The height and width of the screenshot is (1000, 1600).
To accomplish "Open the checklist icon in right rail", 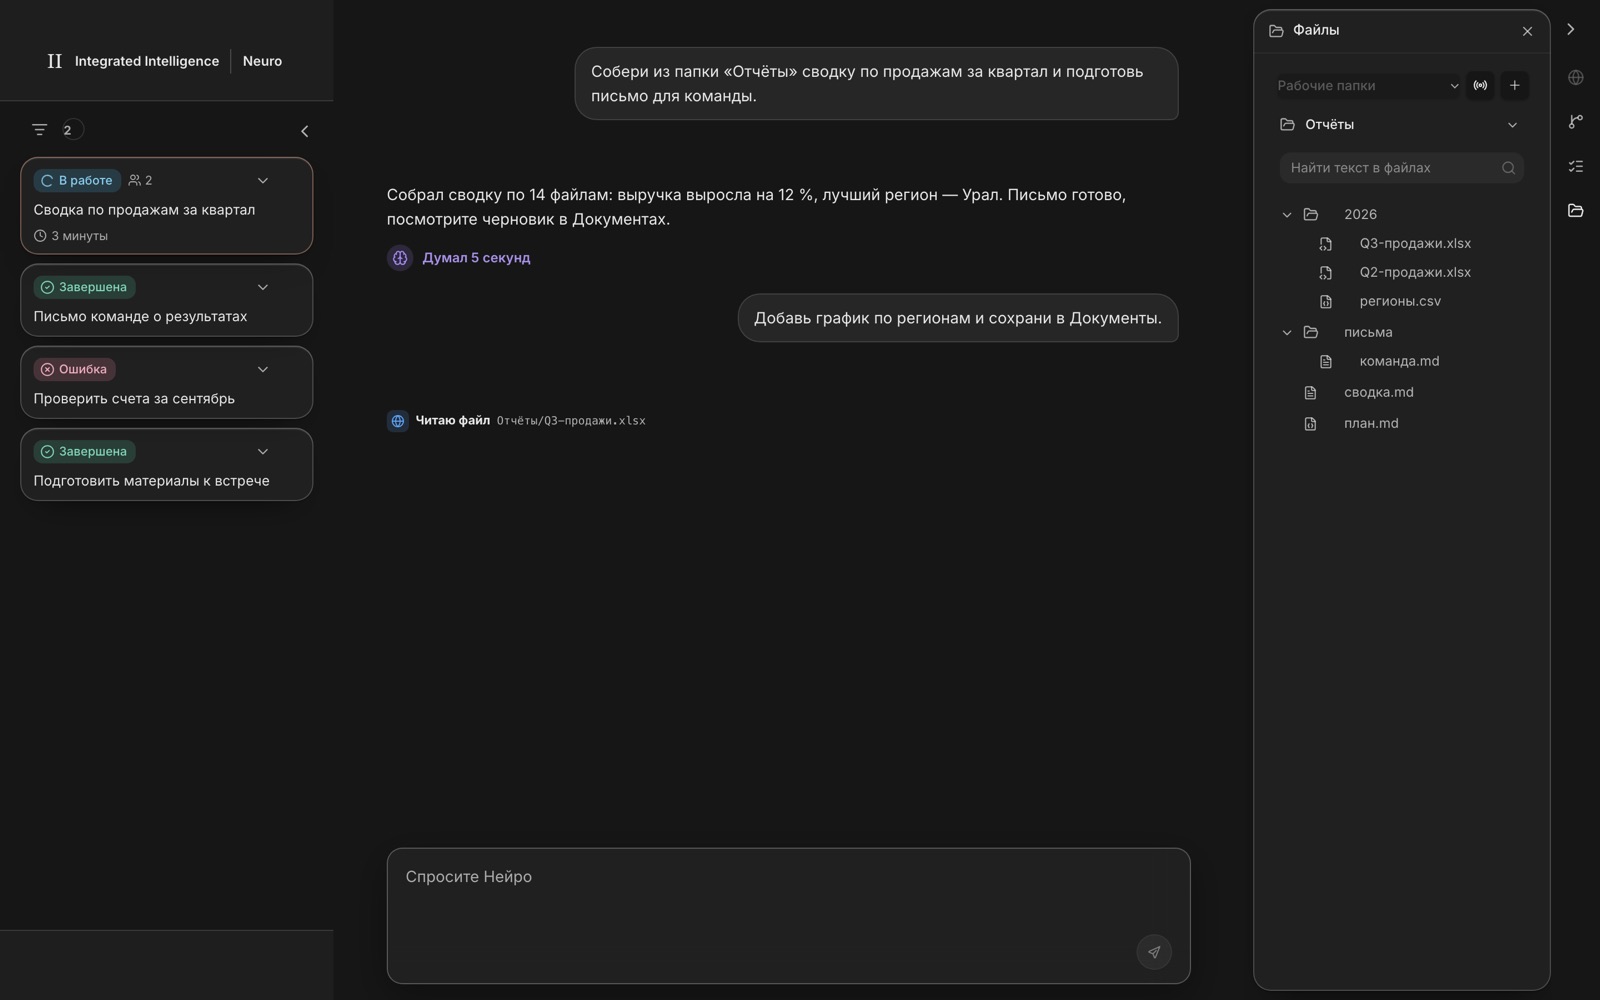I will pos(1576,166).
